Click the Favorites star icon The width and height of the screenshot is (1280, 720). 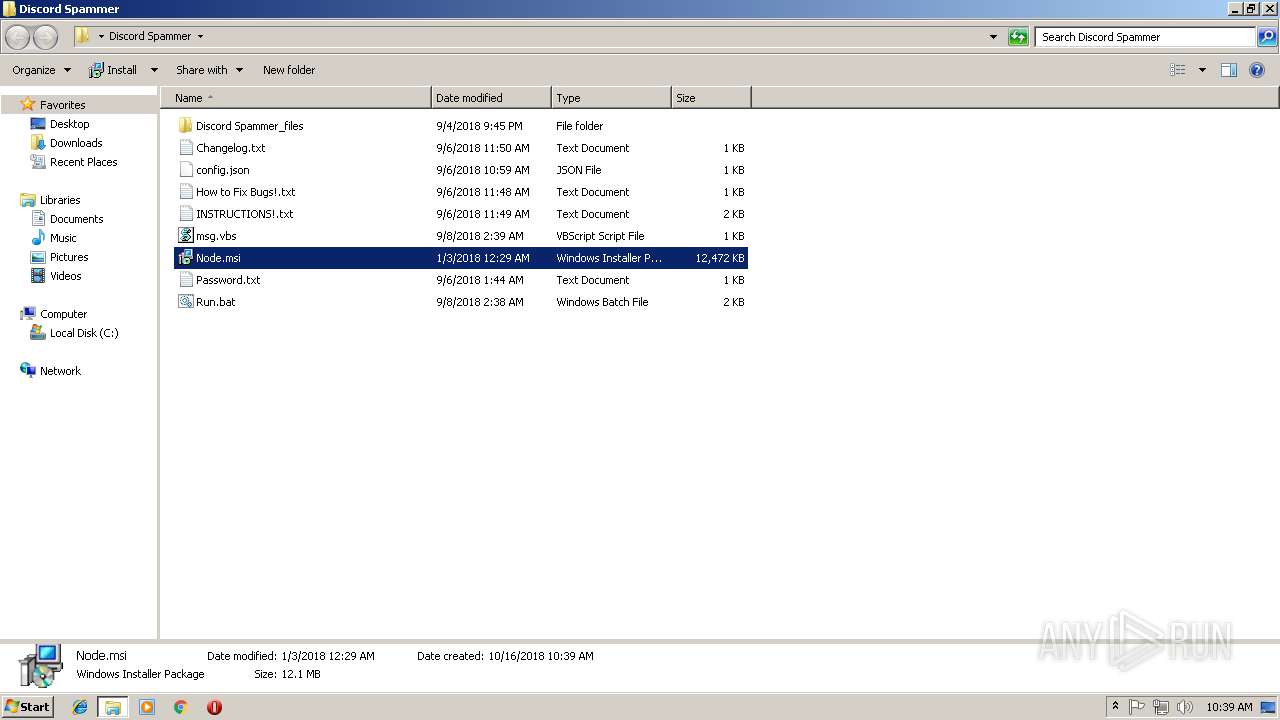[x=28, y=104]
